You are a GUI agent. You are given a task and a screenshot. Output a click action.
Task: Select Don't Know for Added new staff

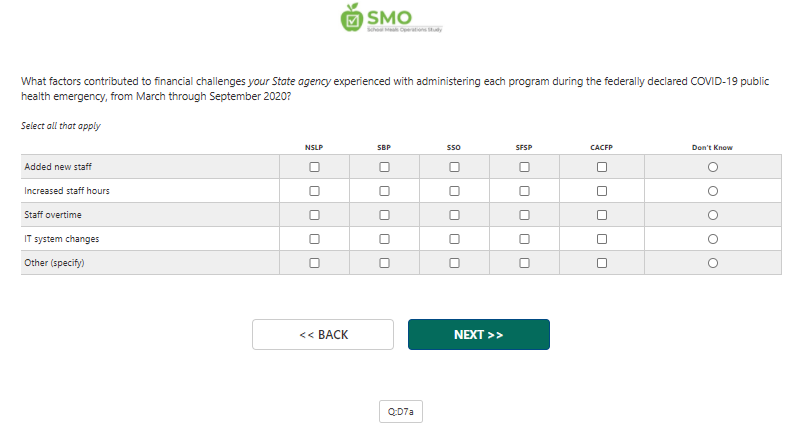click(713, 167)
